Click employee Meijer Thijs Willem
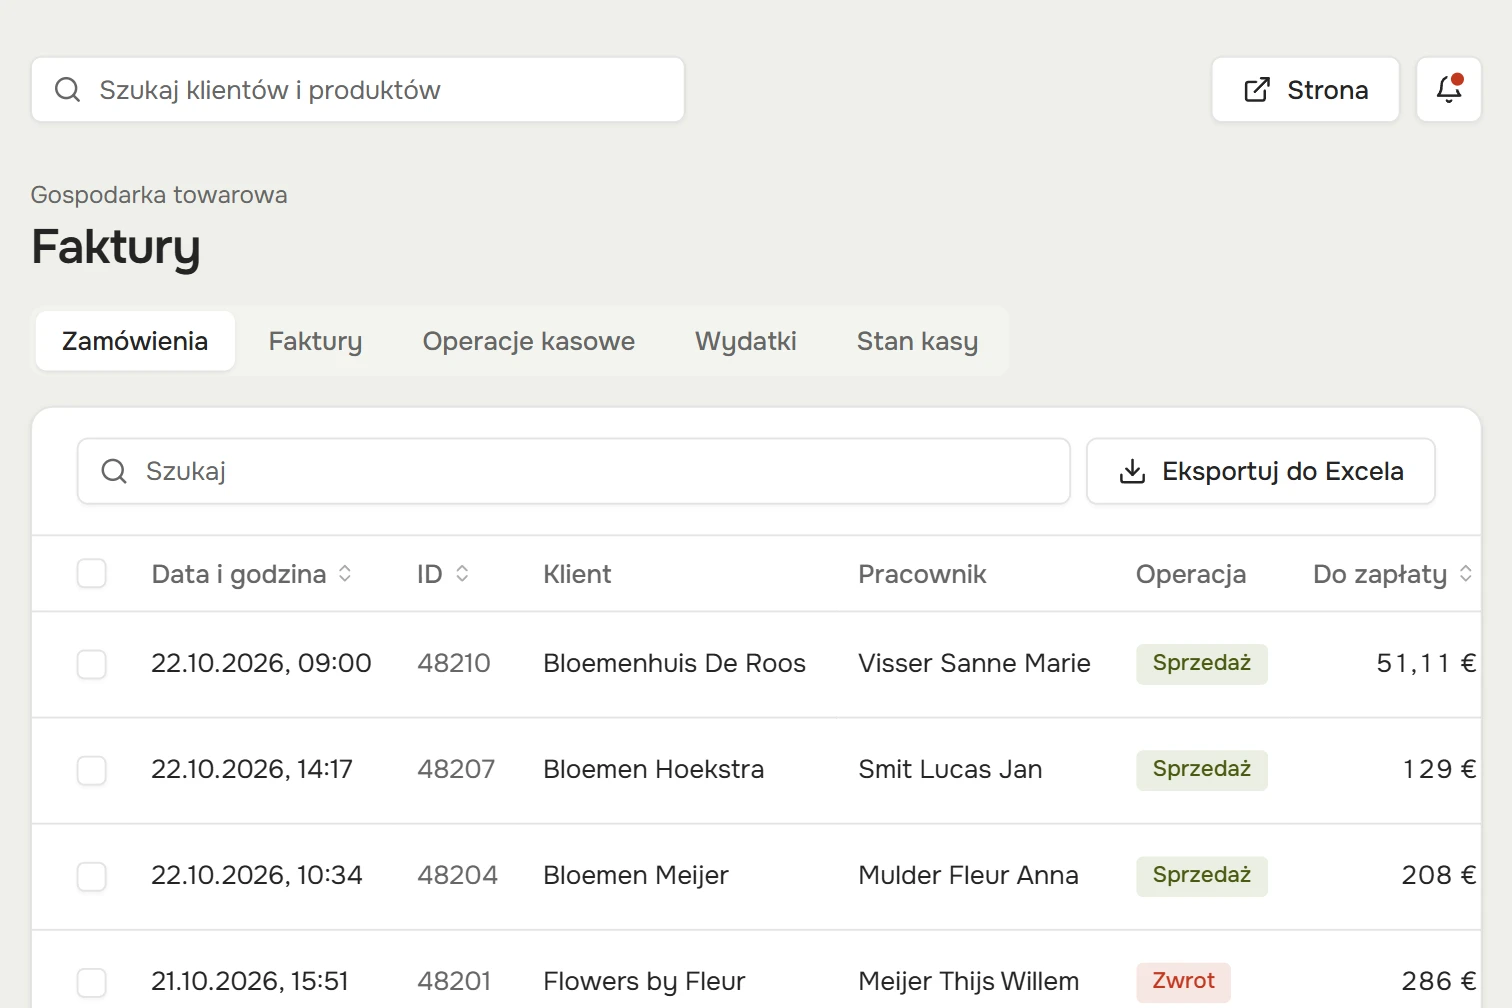 click(x=969, y=981)
